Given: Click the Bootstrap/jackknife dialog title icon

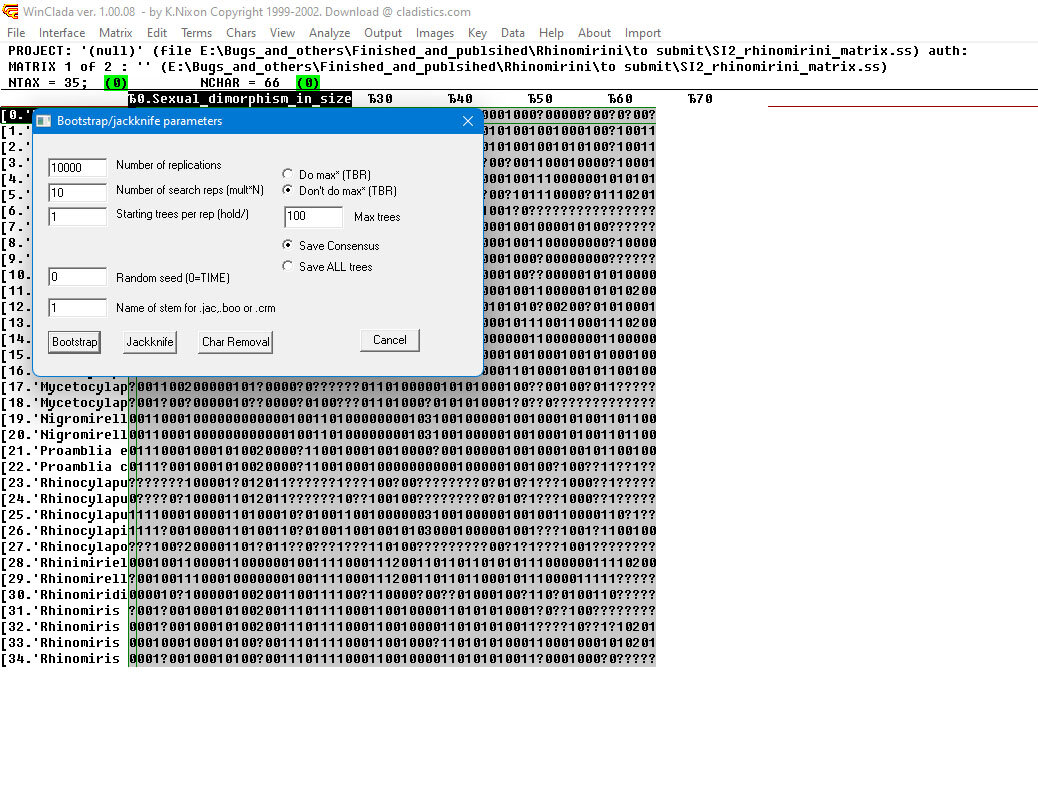Looking at the screenshot, I should (44, 121).
